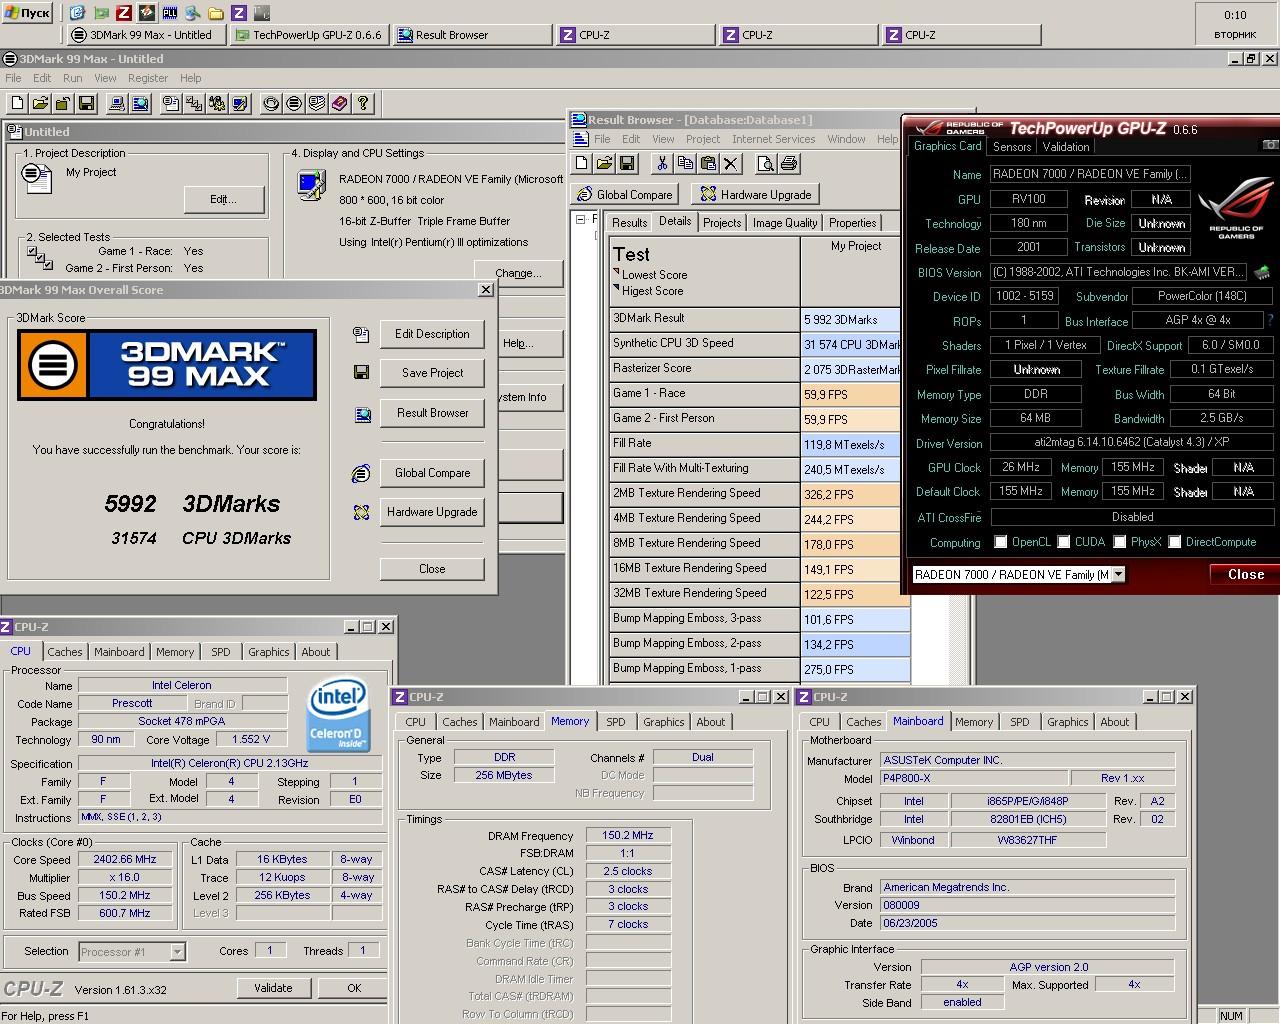The width and height of the screenshot is (1280, 1024).
Task: Toggle PhysX checkbox in GPU-Z
Action: pos(1120,542)
